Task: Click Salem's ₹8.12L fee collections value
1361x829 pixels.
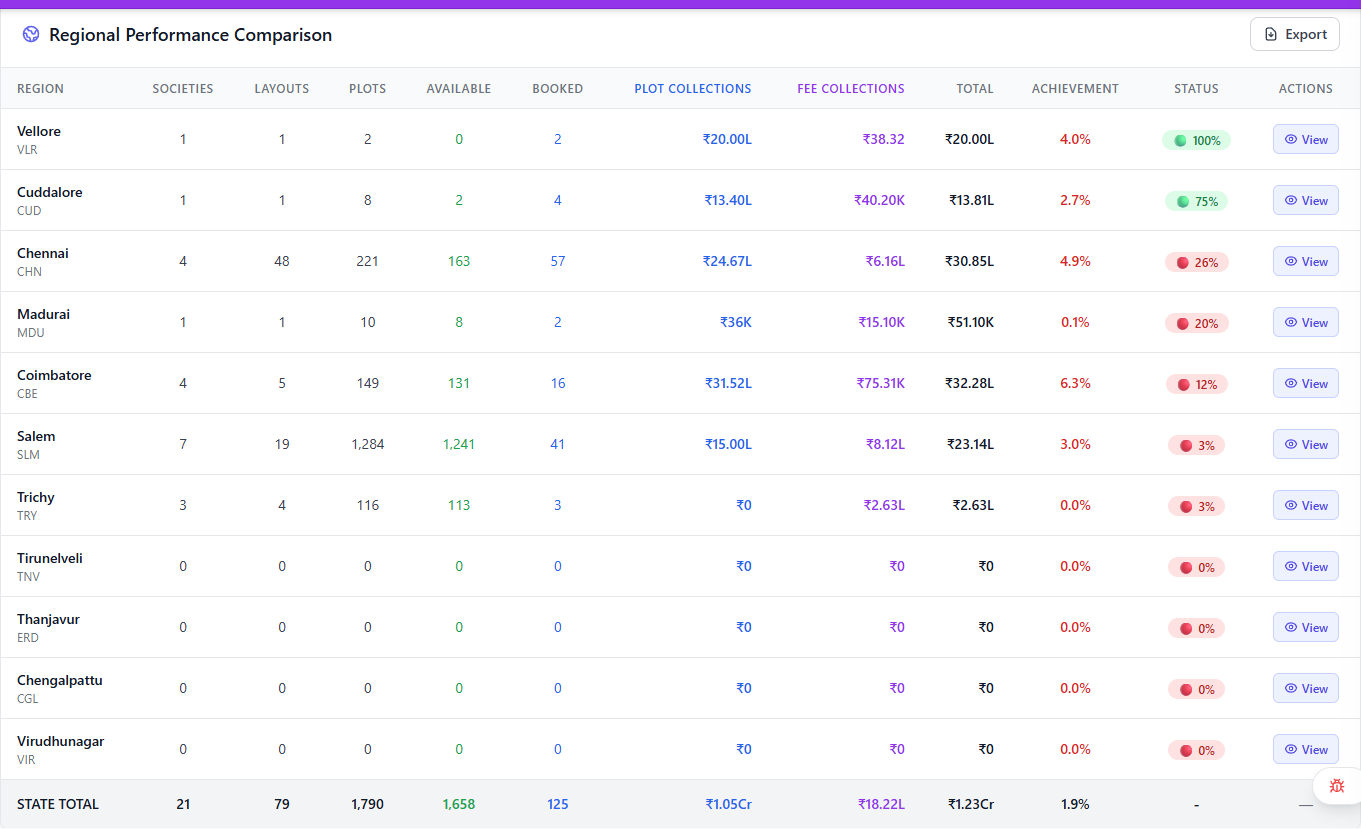Action: (885, 445)
